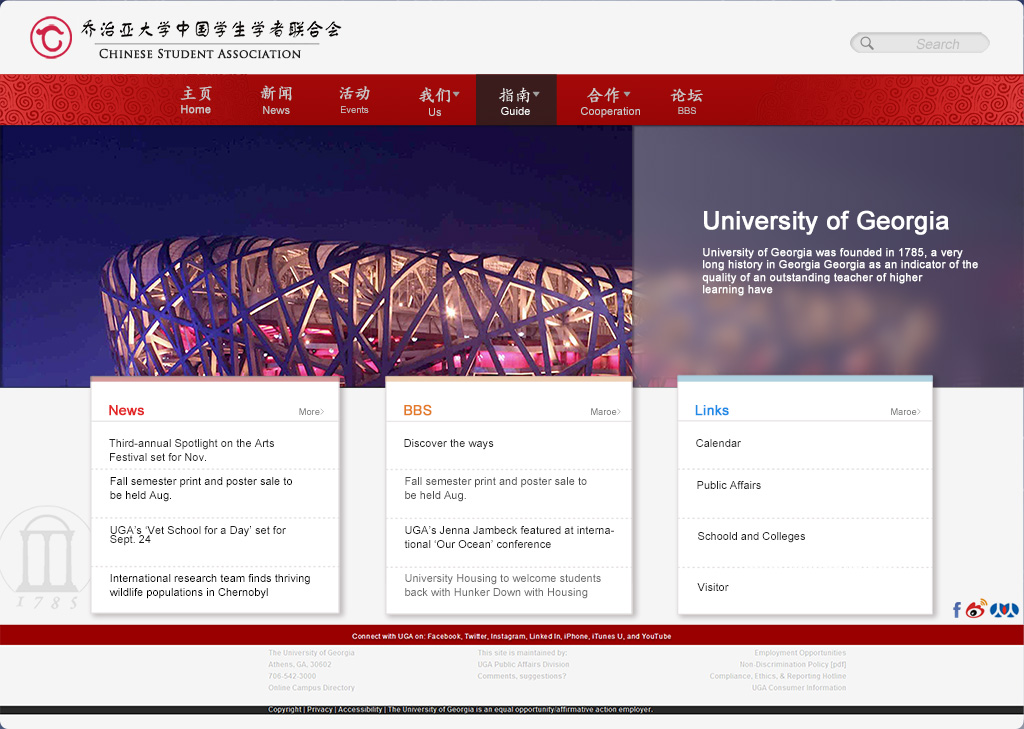Select the News navigation item
1024x729 pixels.
(x=276, y=101)
